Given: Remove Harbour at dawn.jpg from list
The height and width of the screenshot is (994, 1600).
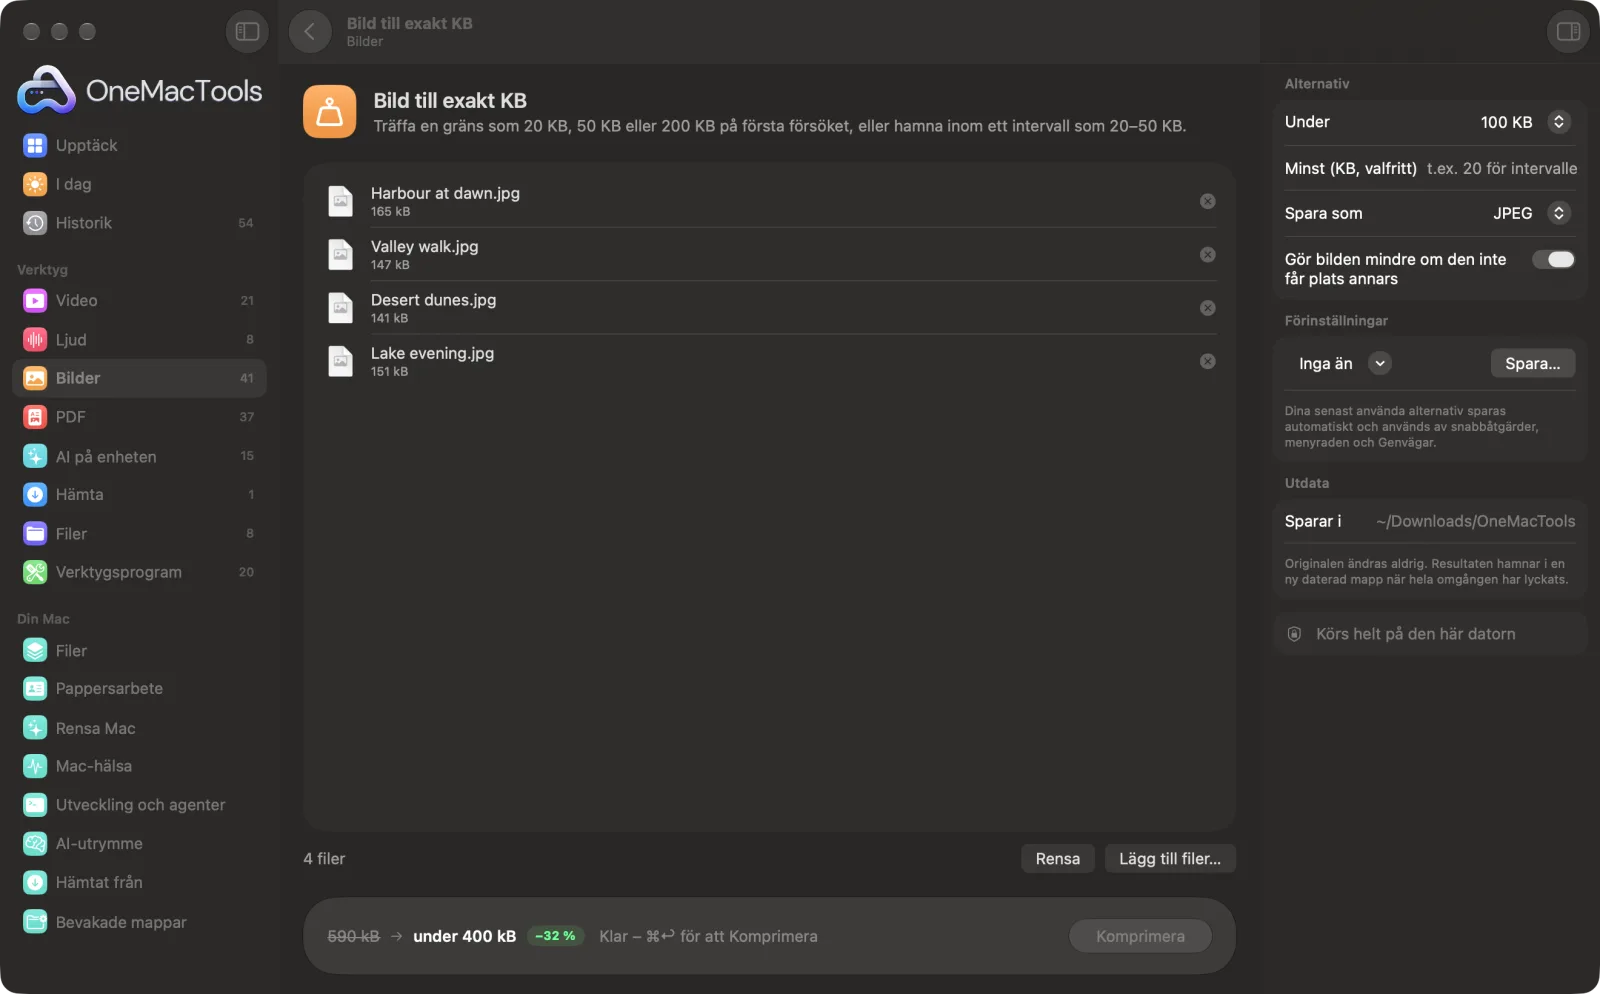Looking at the screenshot, I should tap(1207, 202).
